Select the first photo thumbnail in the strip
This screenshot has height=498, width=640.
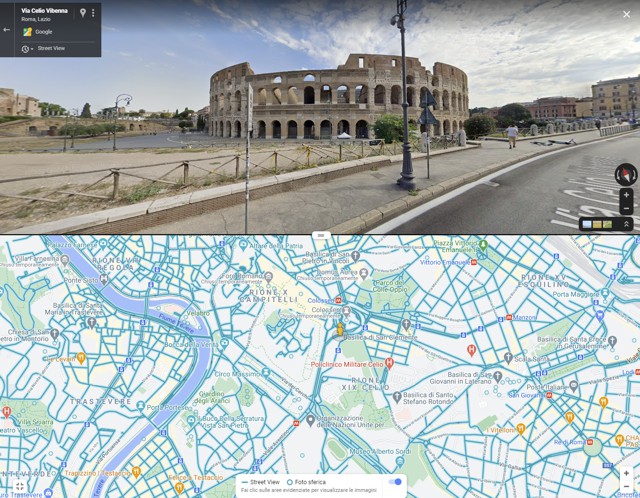[587, 224]
